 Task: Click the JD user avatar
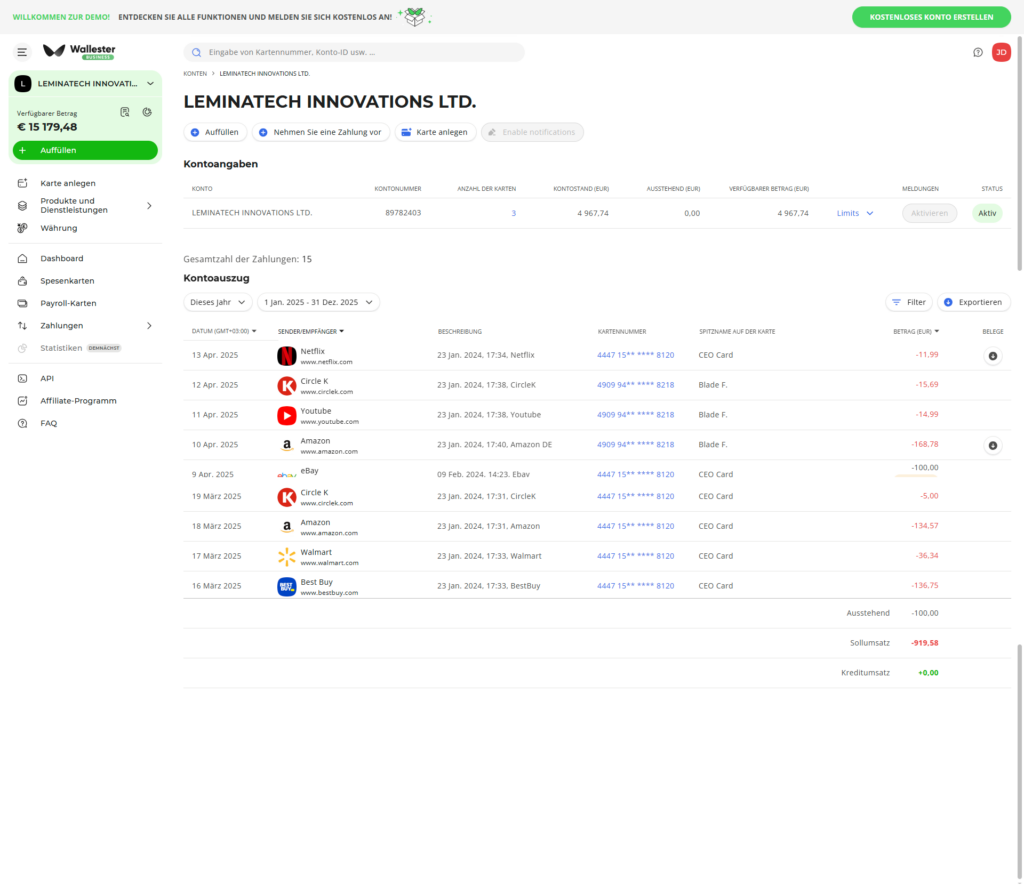1001,52
